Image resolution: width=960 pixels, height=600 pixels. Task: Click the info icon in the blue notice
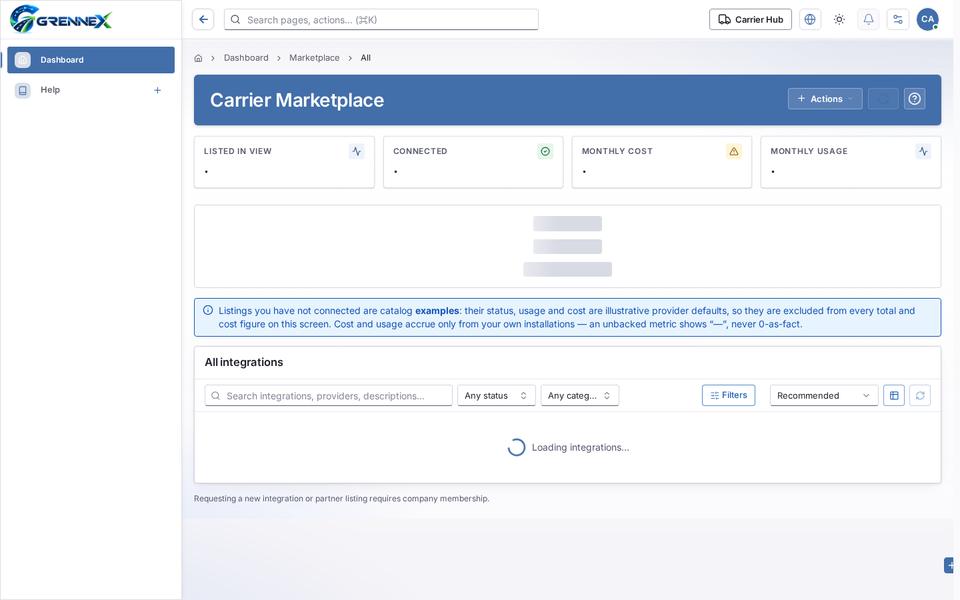[x=208, y=310]
